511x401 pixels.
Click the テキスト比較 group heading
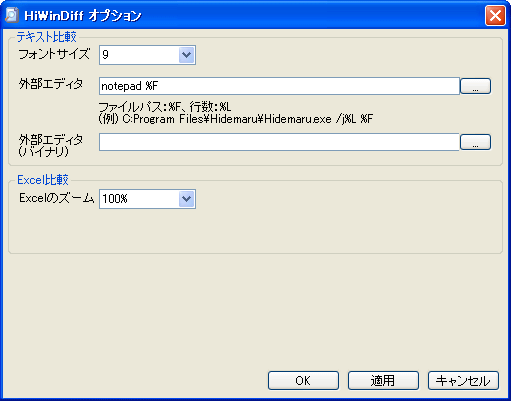click(x=47, y=37)
